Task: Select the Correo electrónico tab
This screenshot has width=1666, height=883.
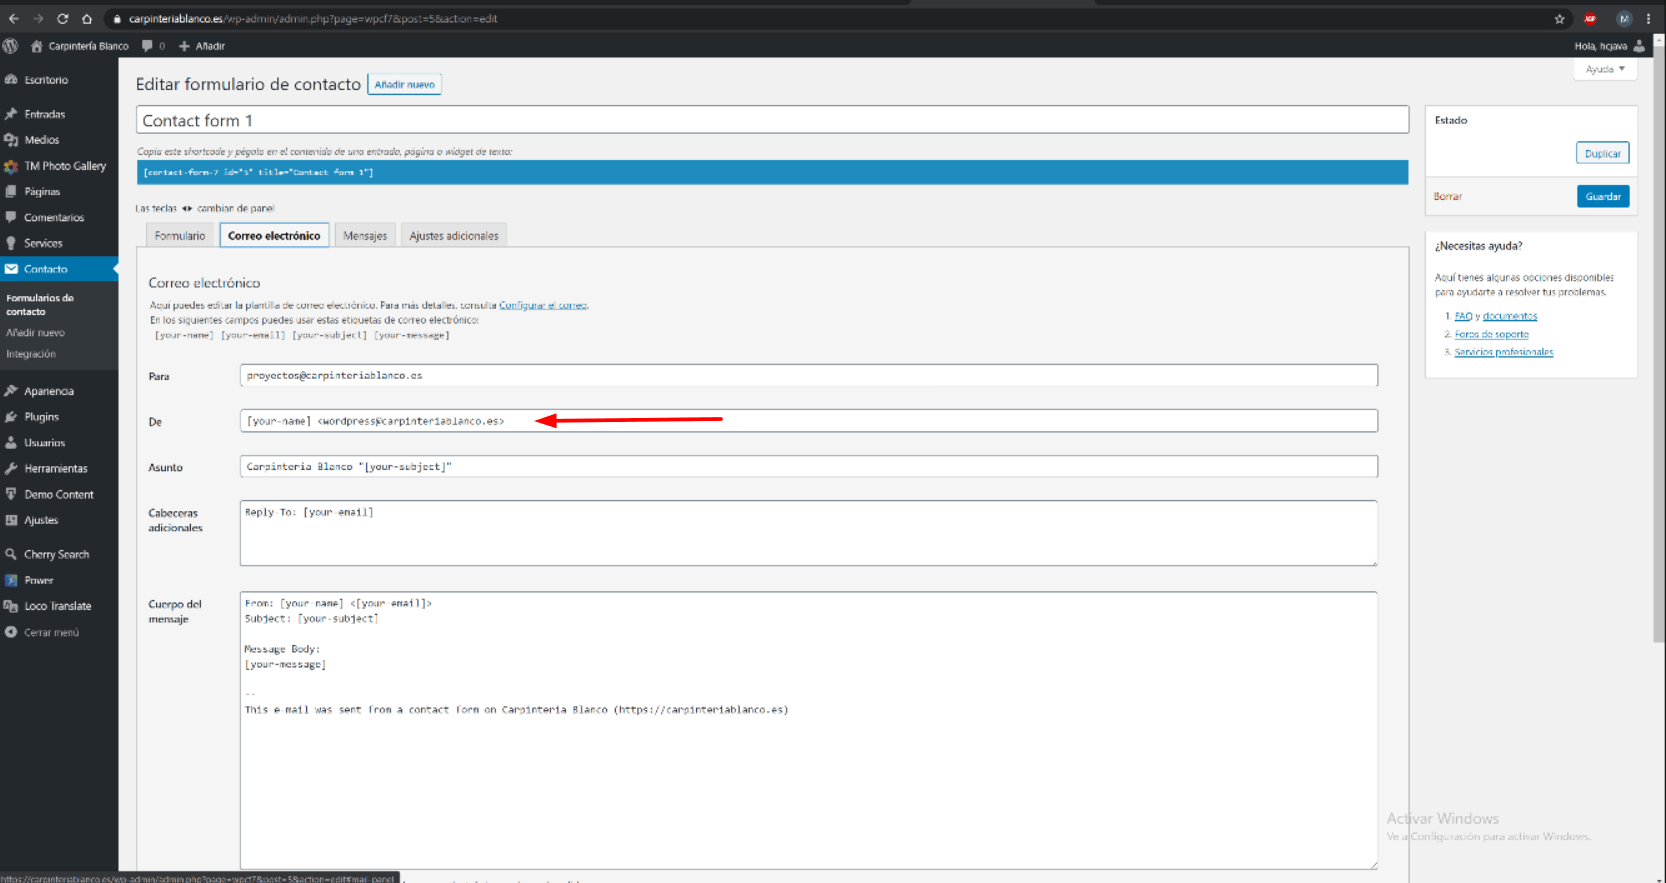Action: [x=274, y=236]
